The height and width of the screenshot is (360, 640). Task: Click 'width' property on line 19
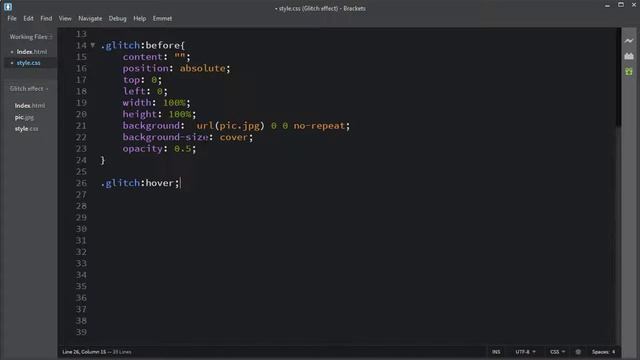click(137, 102)
